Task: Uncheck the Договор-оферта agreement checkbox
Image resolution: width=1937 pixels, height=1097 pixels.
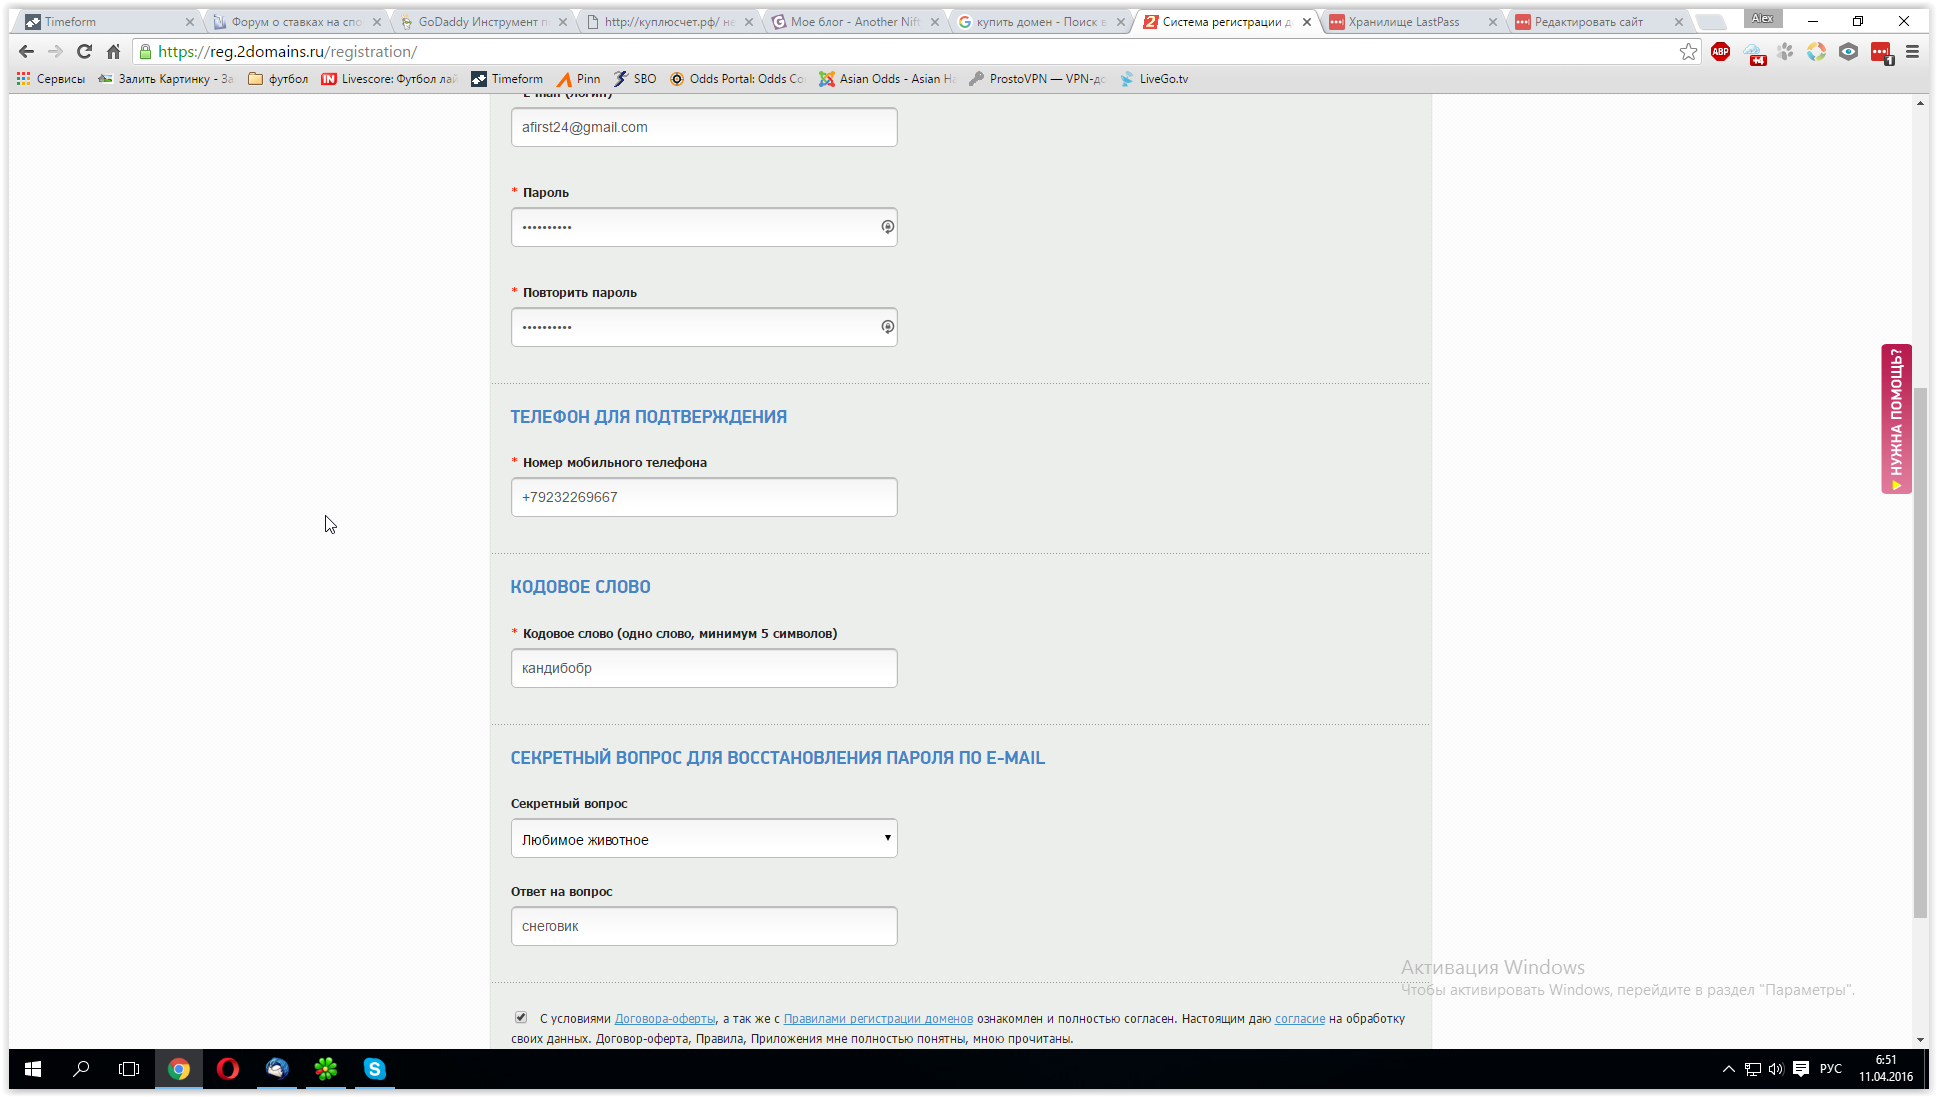Action: tap(521, 1017)
